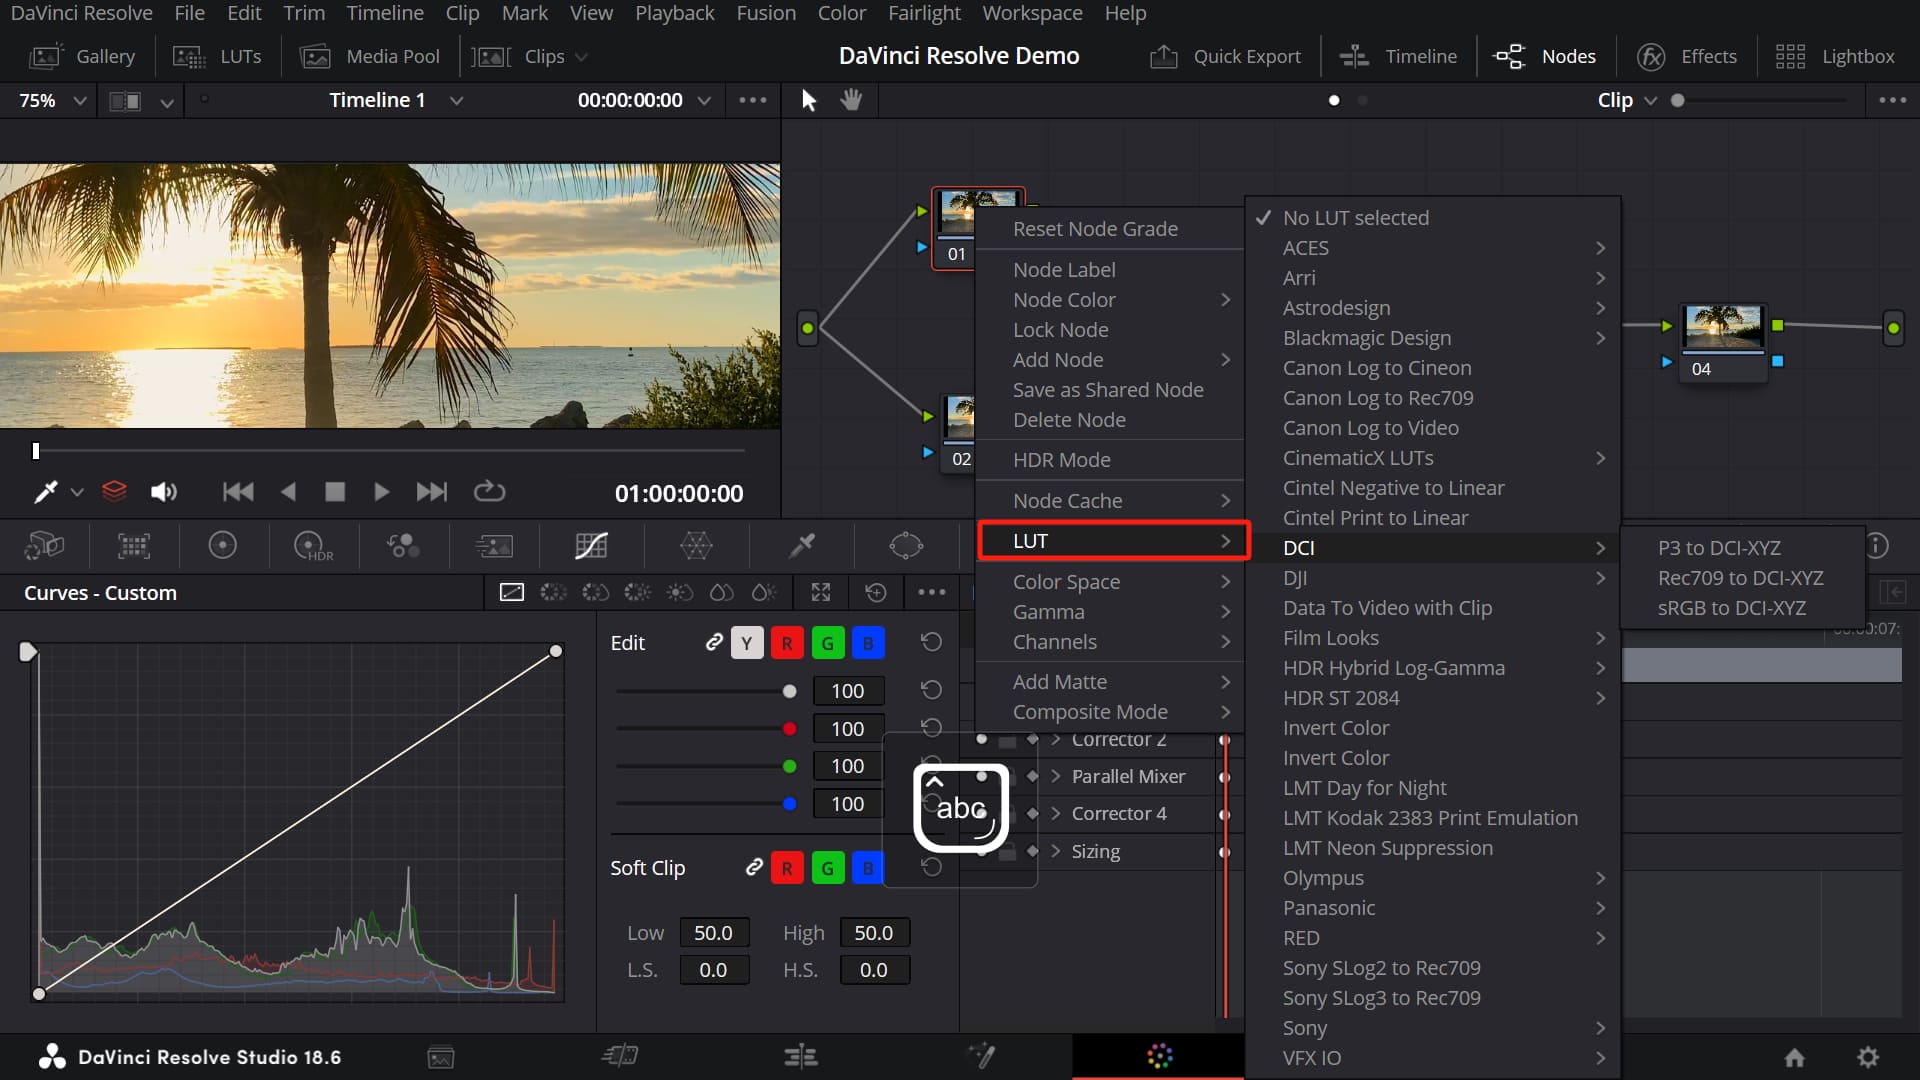Open Project Settings gear icon
The height and width of the screenshot is (1080, 1920).
(1867, 1057)
